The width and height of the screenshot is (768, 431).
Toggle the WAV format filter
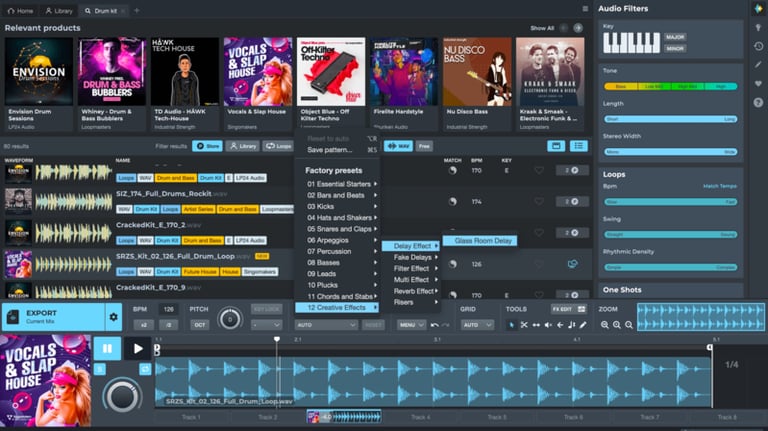pyautogui.click(x=398, y=146)
